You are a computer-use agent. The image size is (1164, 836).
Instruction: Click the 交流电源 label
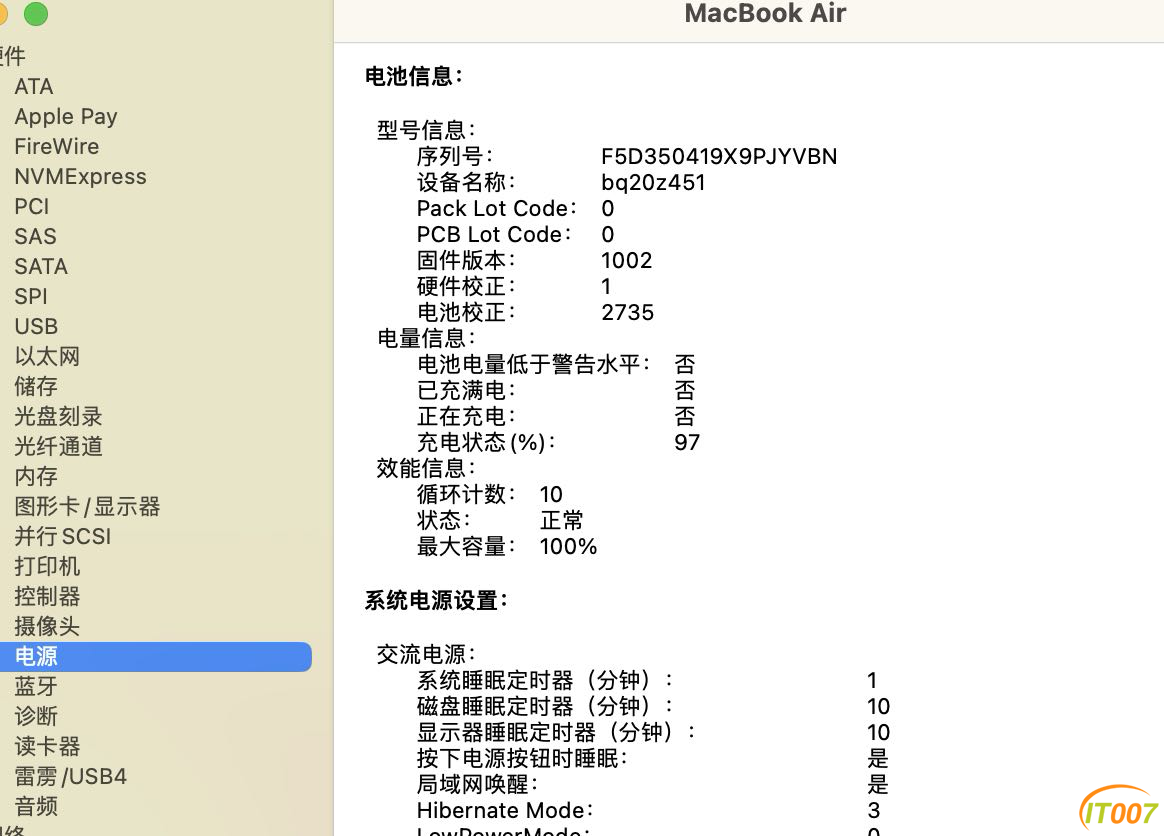point(426,654)
